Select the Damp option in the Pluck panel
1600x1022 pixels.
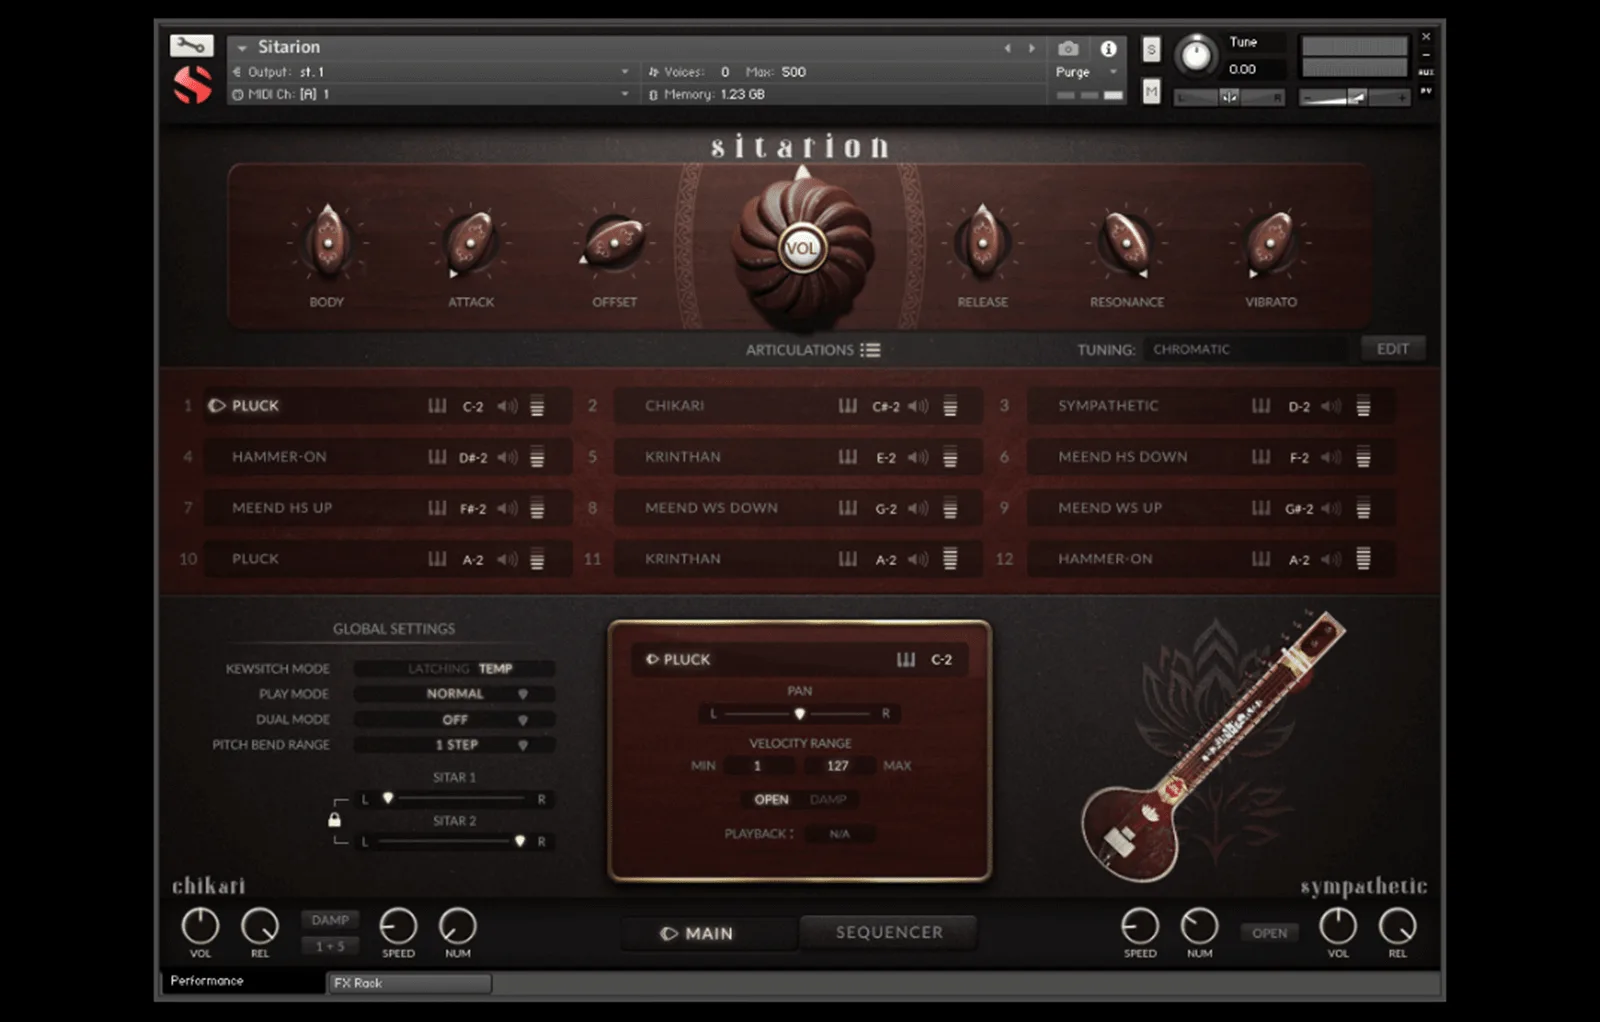pos(828,800)
